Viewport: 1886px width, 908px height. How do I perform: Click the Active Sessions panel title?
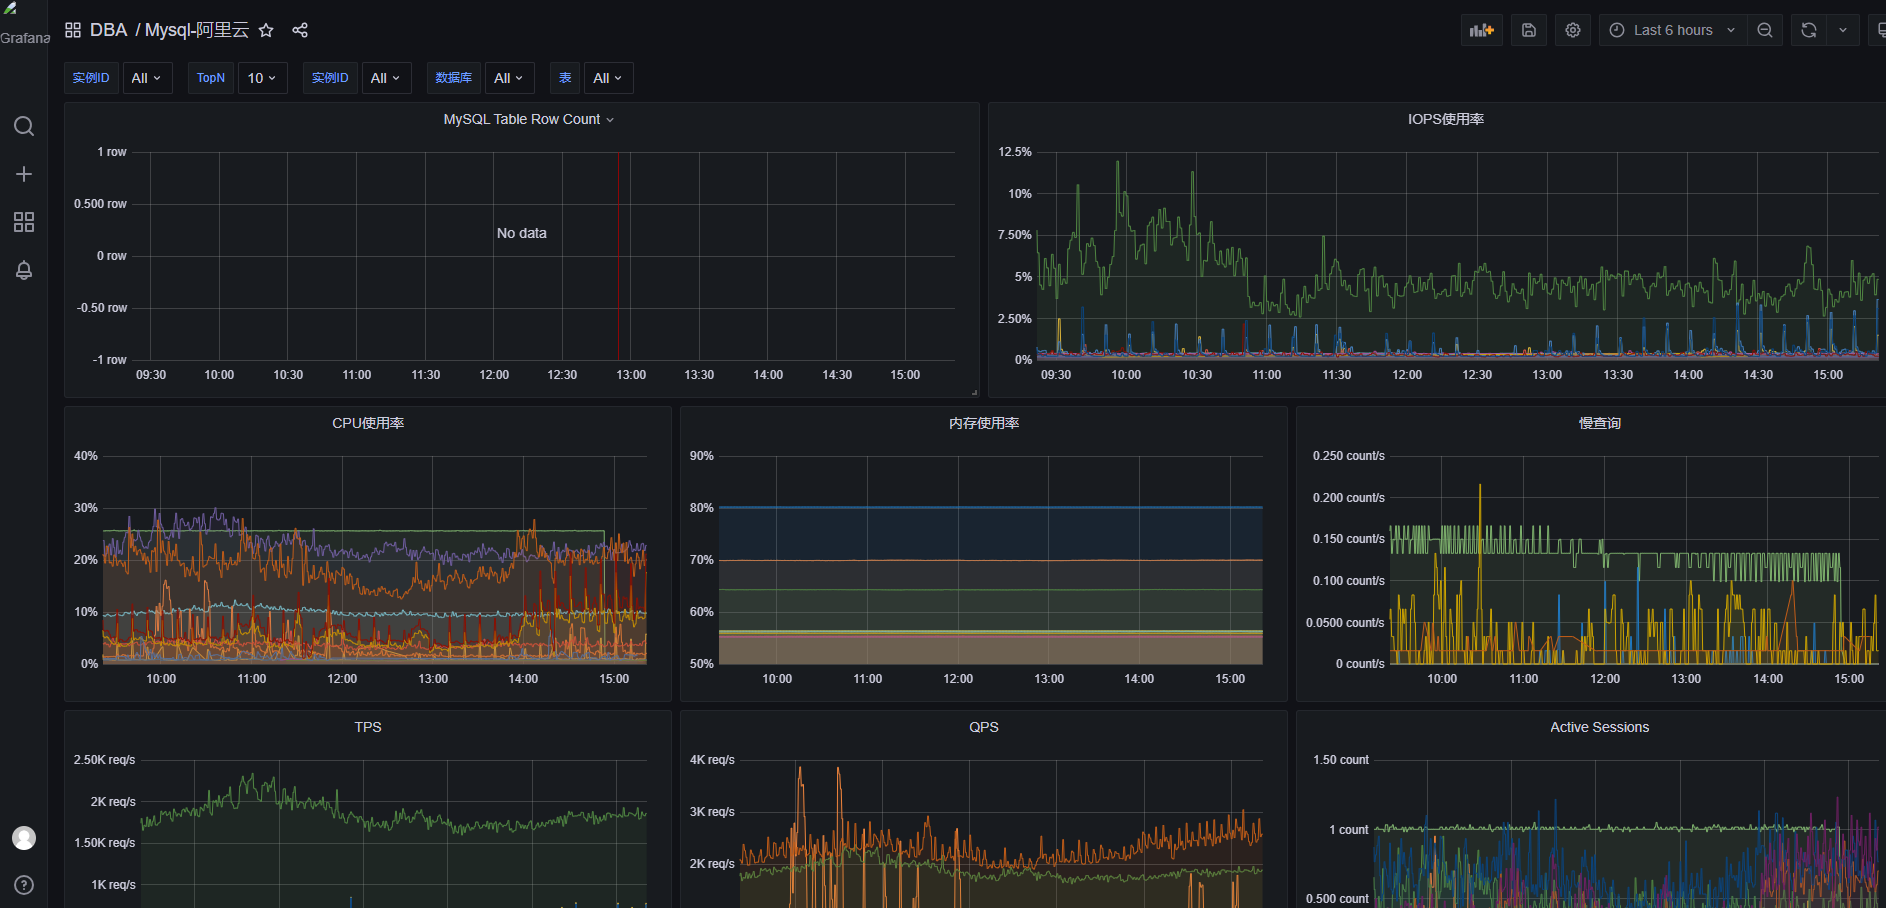click(1599, 727)
